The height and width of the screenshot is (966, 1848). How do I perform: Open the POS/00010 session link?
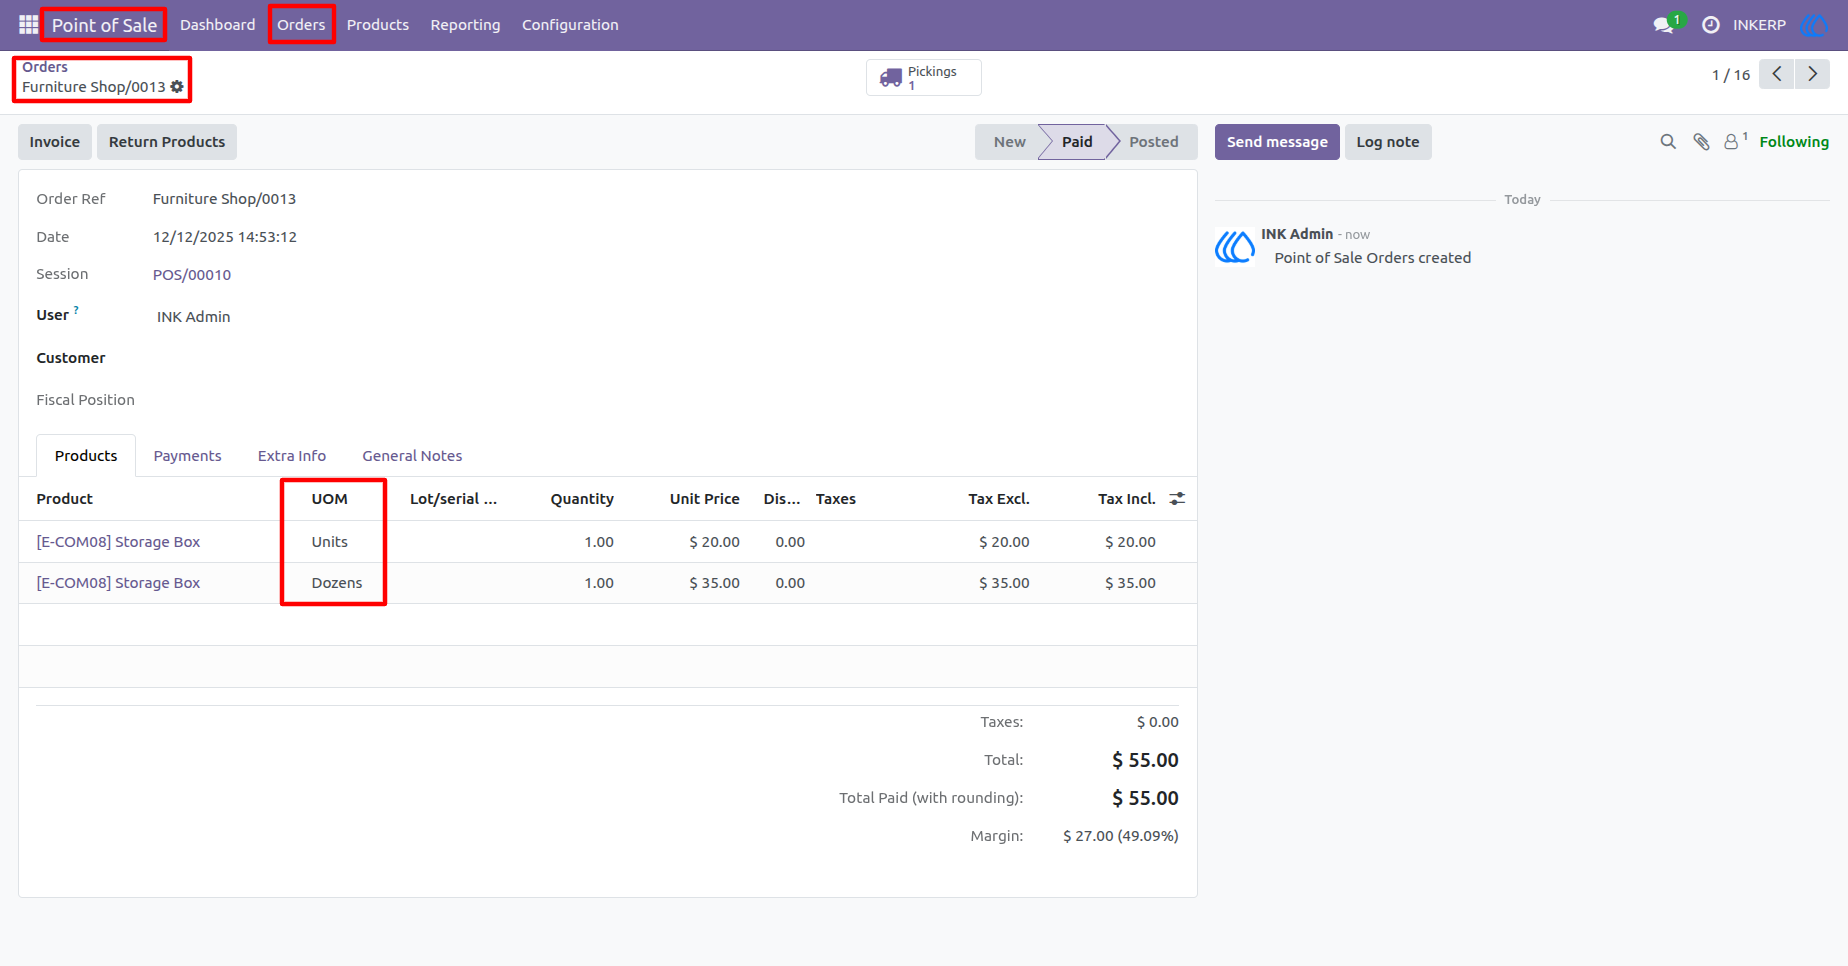tap(192, 275)
